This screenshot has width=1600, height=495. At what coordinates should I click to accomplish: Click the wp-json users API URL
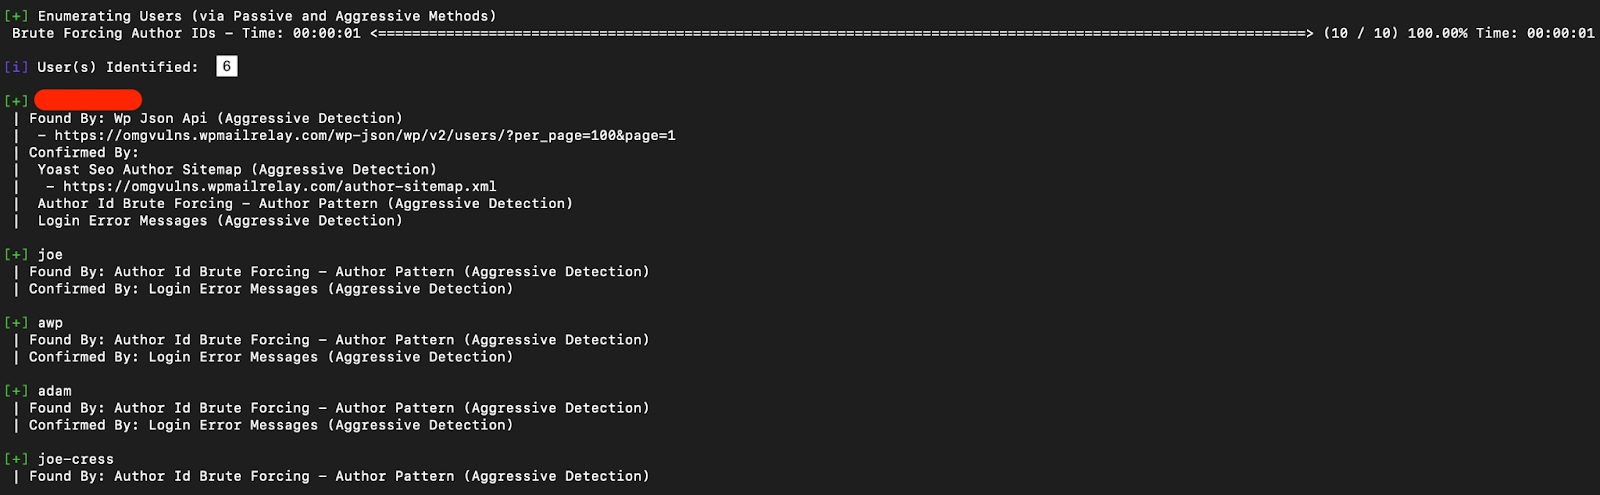click(365, 136)
